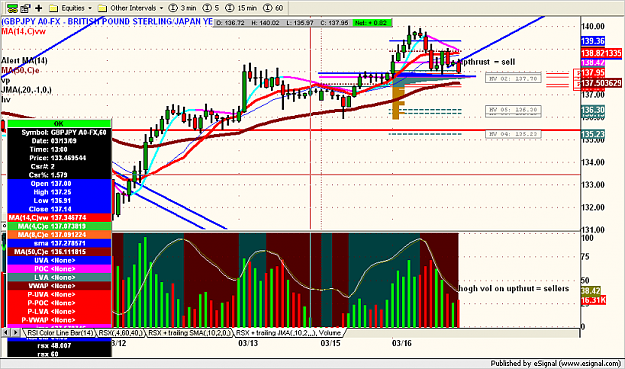The width and height of the screenshot is (625, 369).
Task: Click the Open 137.00 row
Action: coord(59,184)
